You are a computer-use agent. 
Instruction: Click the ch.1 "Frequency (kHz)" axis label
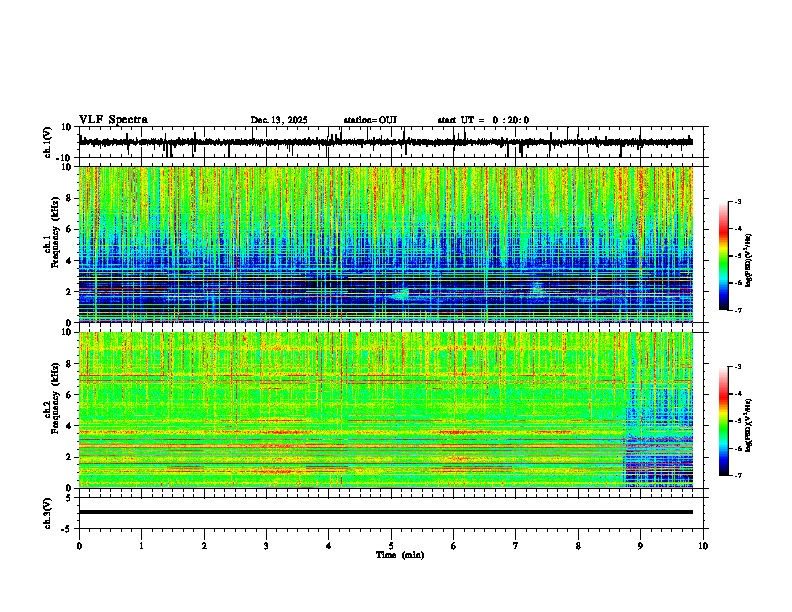[55, 232]
